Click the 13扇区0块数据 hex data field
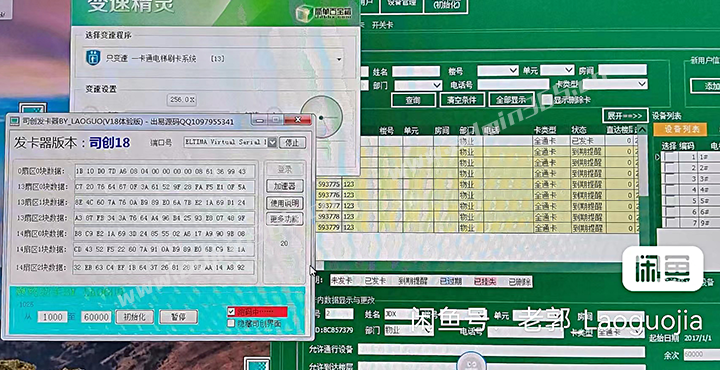Screen dimensions: 720x370 [164, 187]
